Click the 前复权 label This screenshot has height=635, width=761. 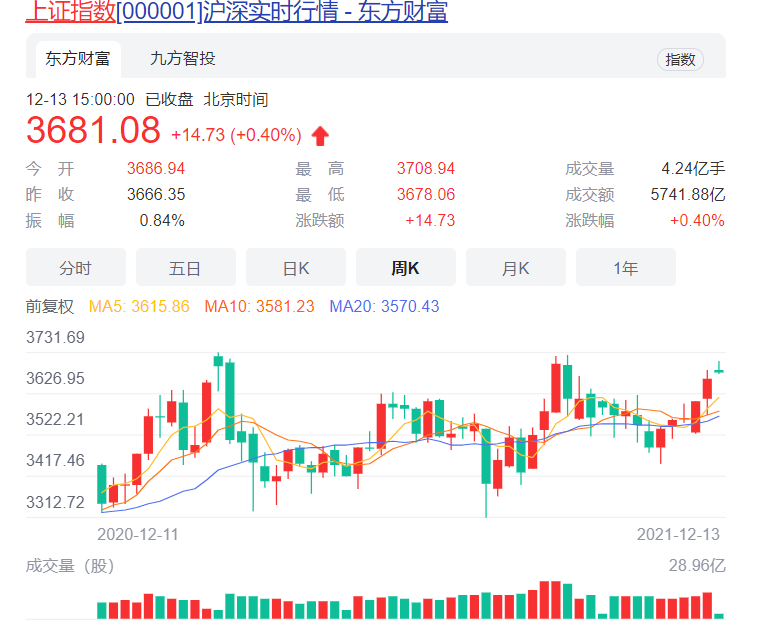click(50, 307)
